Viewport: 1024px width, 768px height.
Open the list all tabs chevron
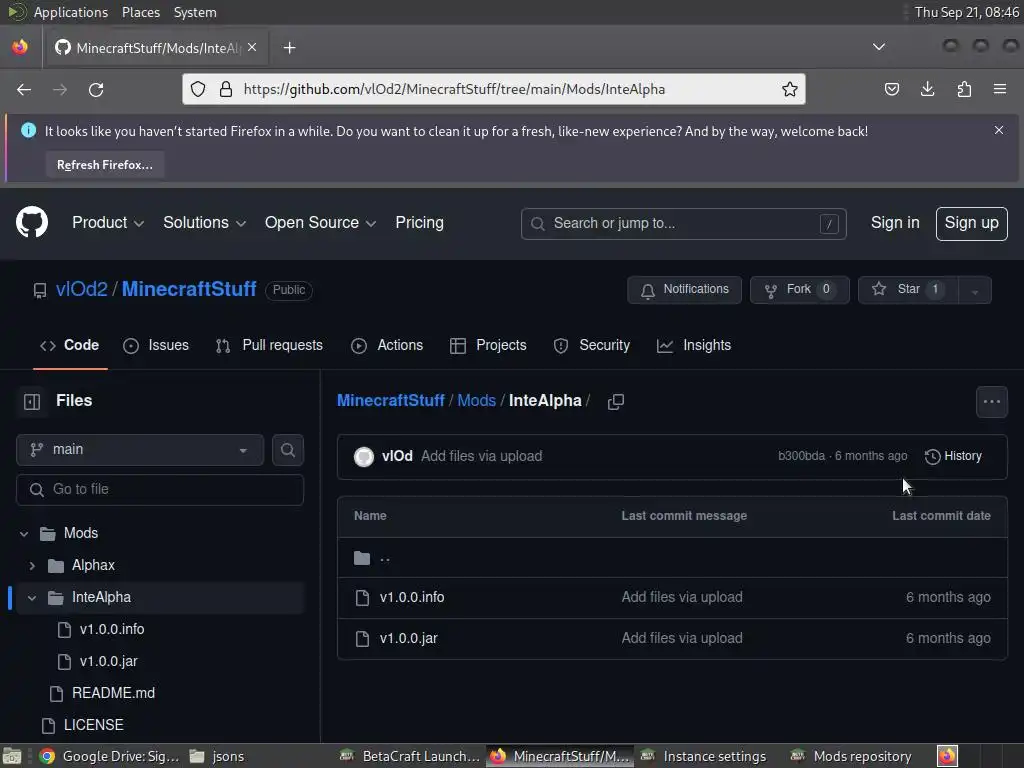click(879, 47)
